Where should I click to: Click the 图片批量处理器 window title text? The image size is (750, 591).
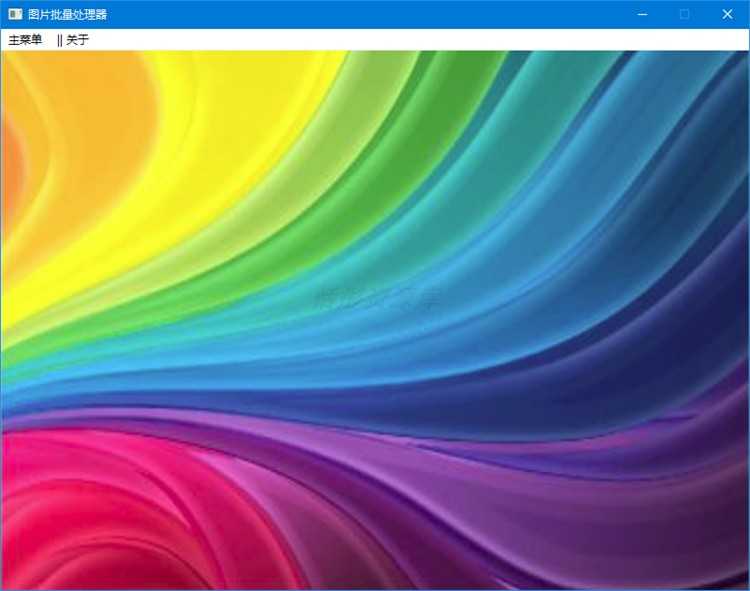pyautogui.click(x=67, y=14)
